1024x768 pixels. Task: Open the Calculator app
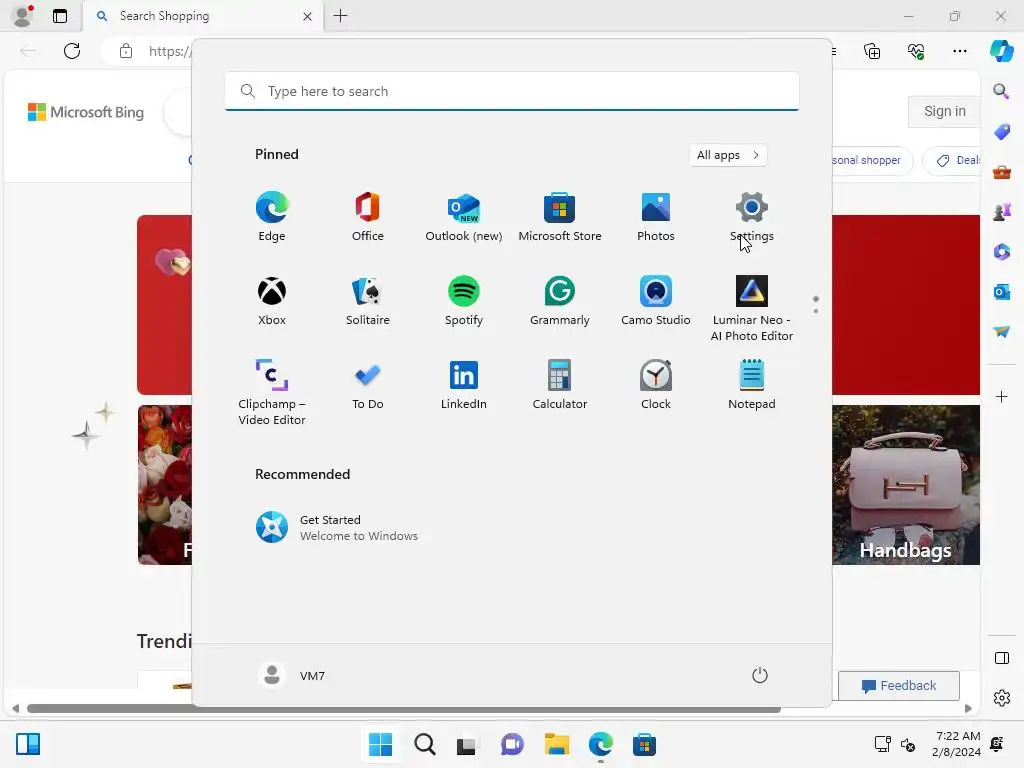click(x=560, y=385)
